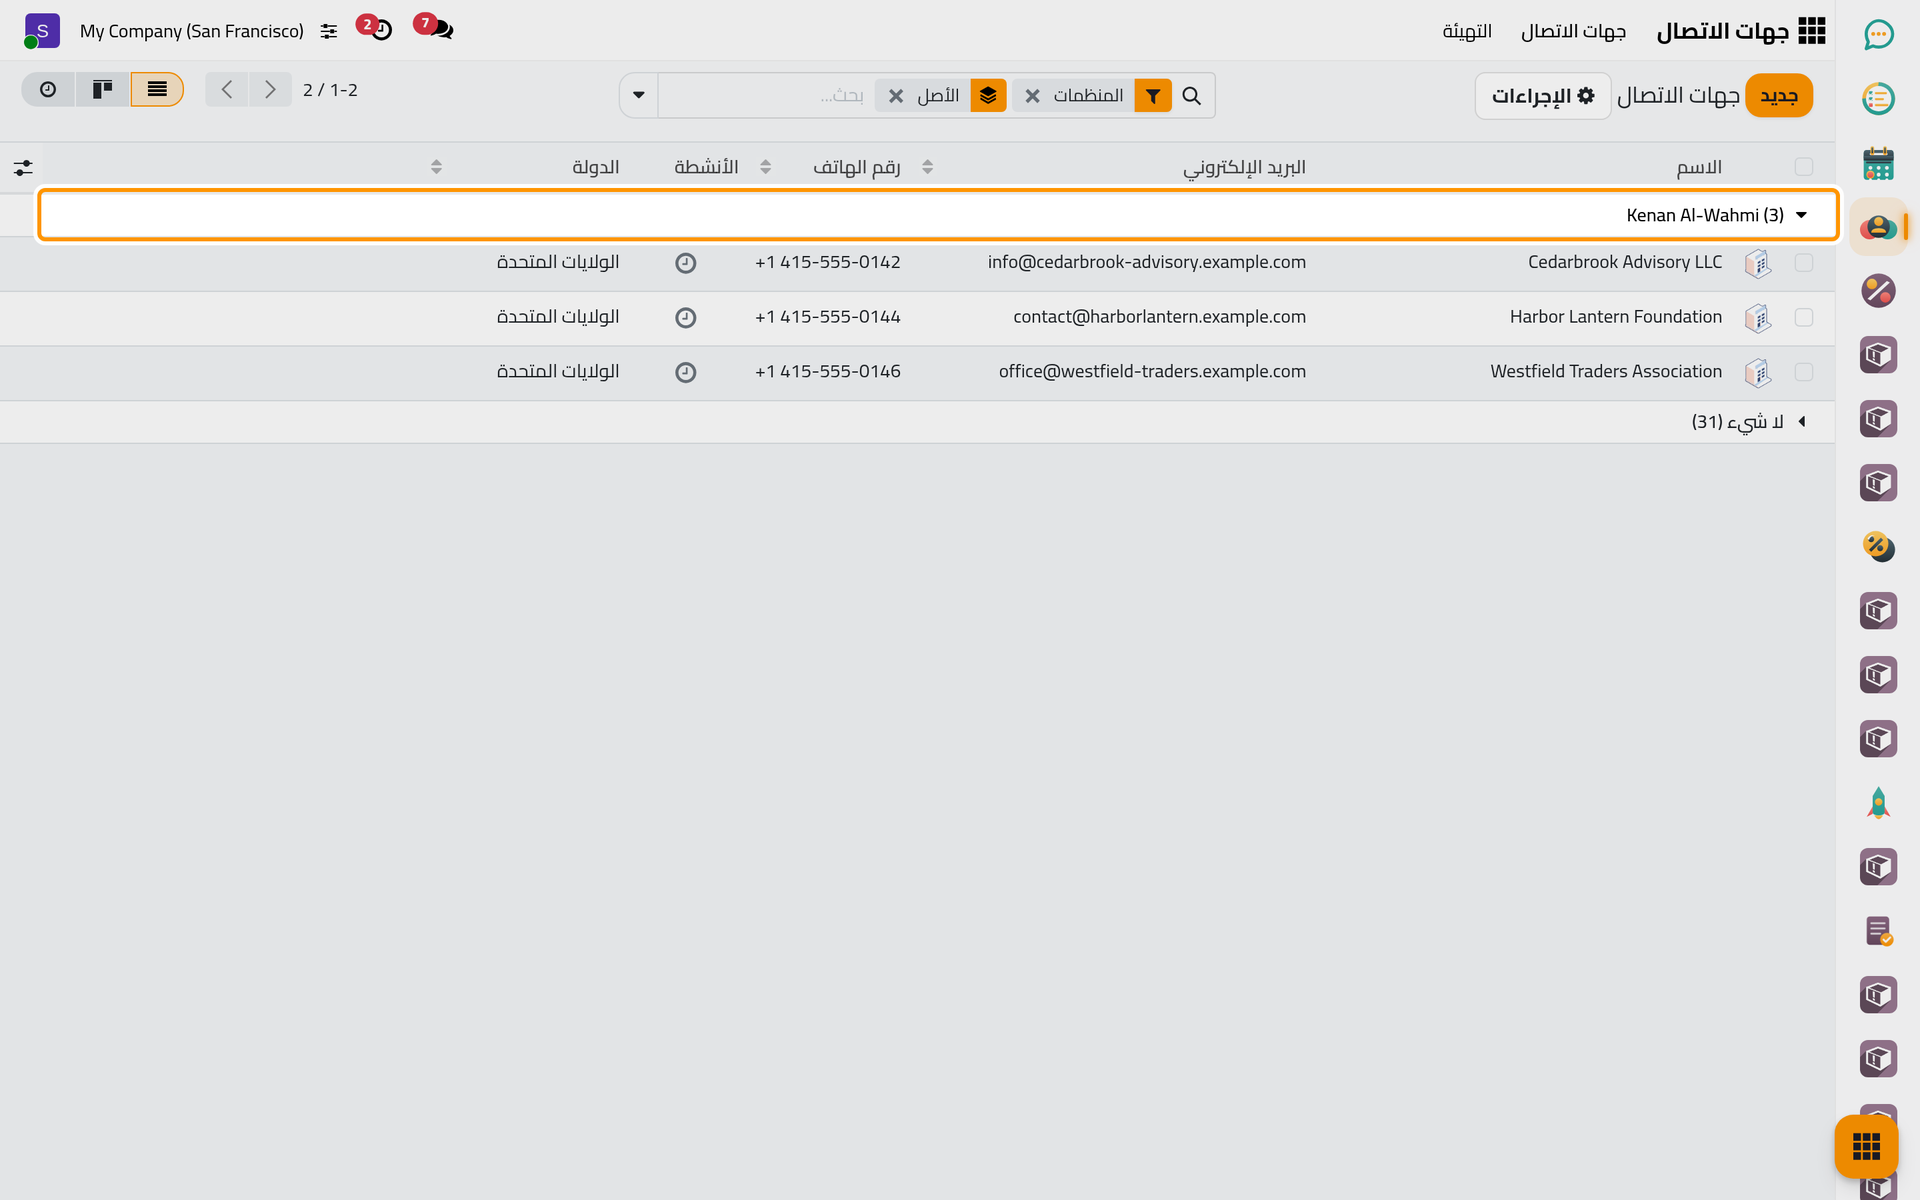1920x1200 pixels.
Task: Open the search options dropdown arrow
Action: pyautogui.click(x=639, y=96)
